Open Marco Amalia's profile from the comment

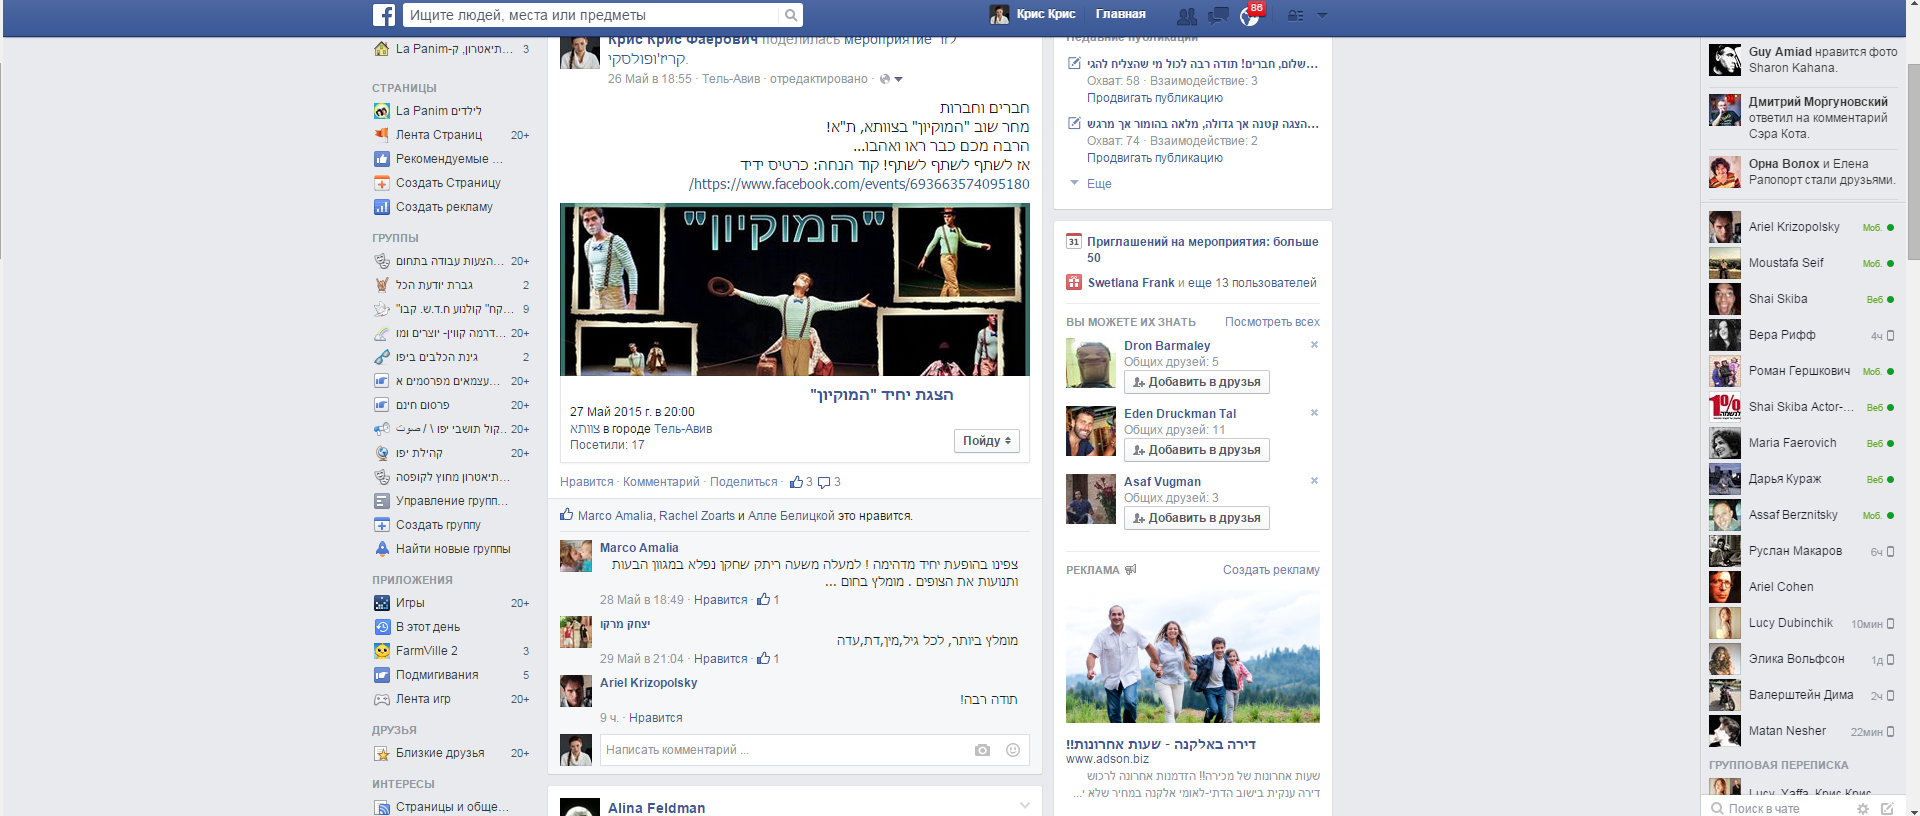[639, 548]
